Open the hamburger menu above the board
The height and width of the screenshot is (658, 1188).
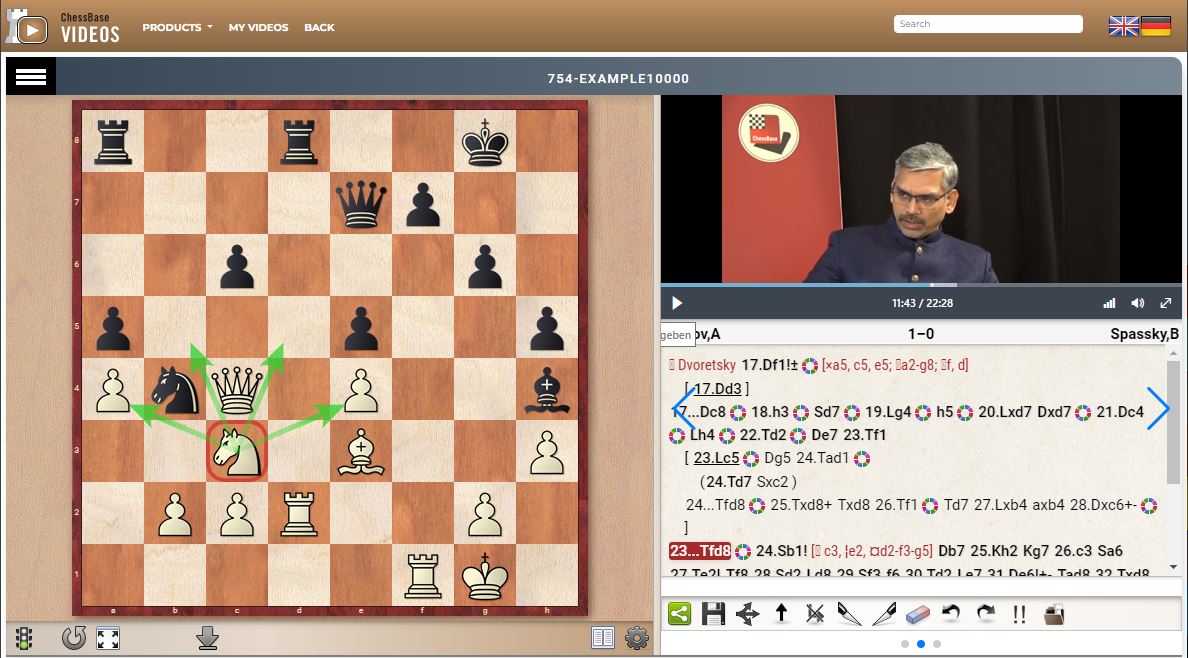(x=31, y=78)
